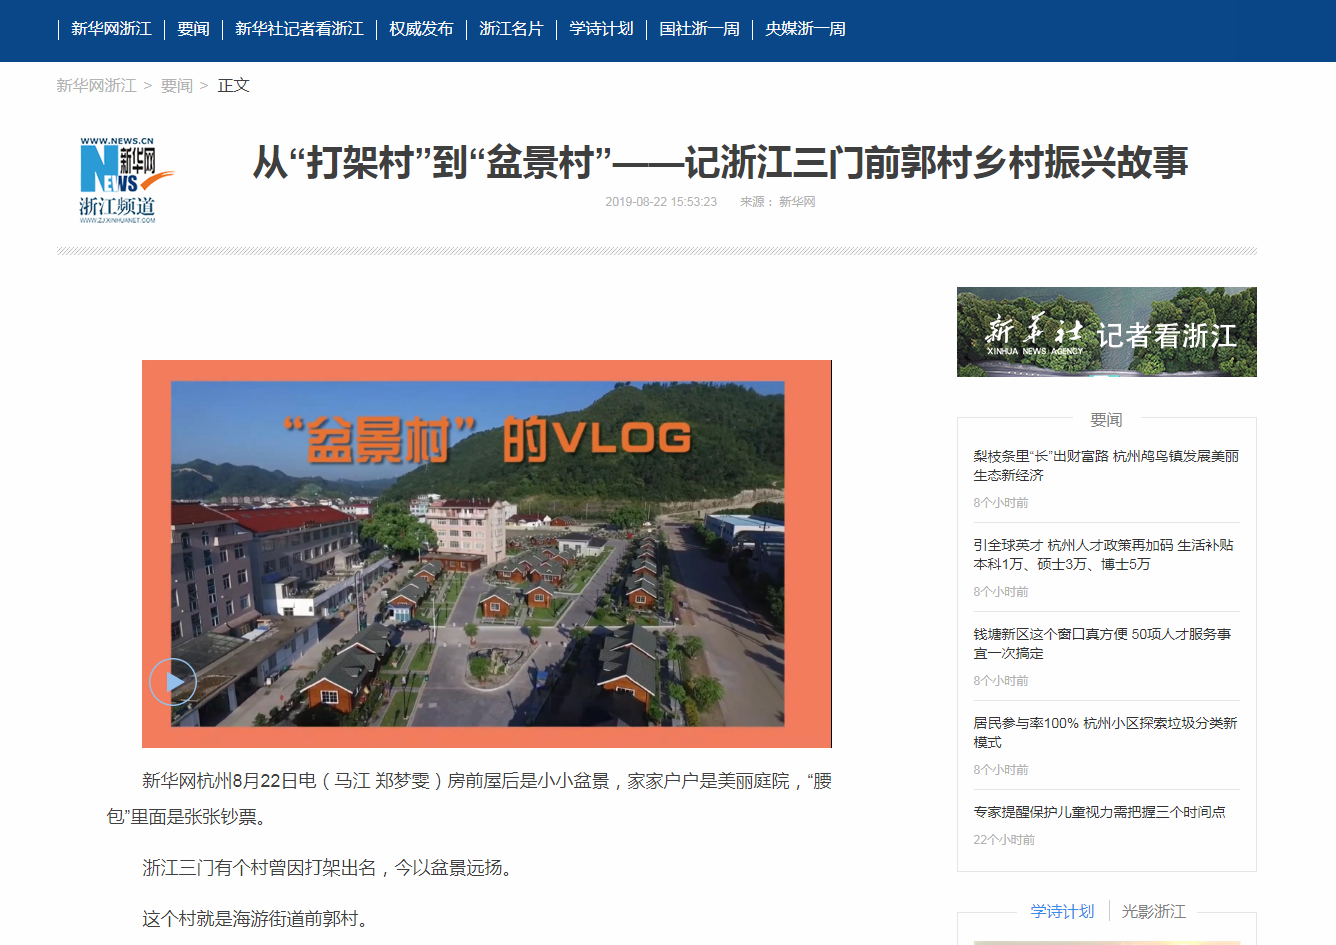Switch to the 光影浙江 sidebar tab
Image resolution: width=1336 pixels, height=945 pixels.
(1153, 911)
